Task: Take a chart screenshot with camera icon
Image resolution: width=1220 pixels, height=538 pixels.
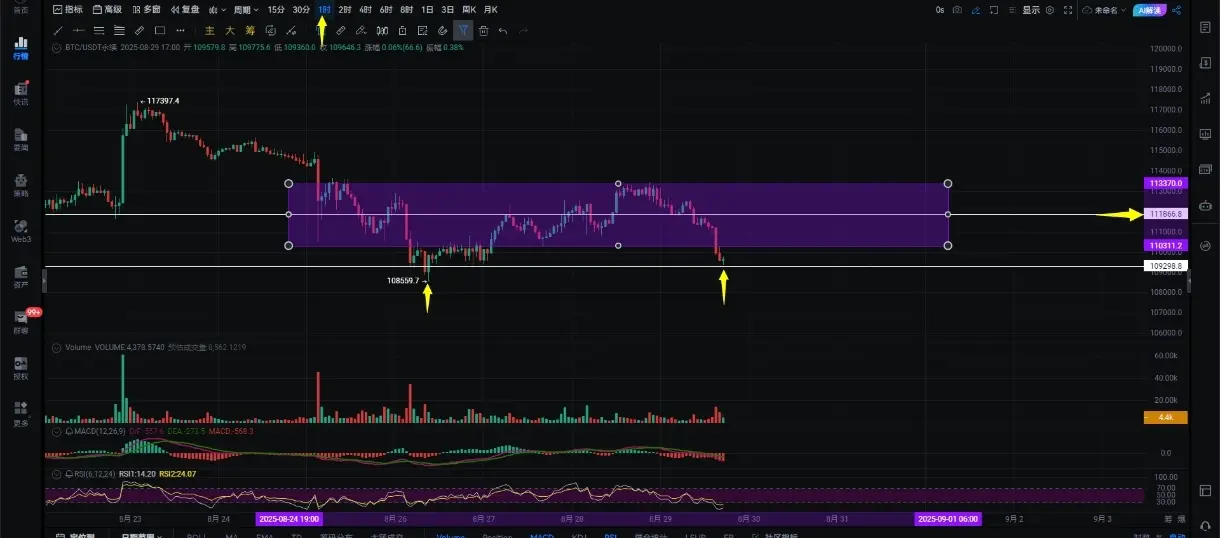Action: coord(957,10)
